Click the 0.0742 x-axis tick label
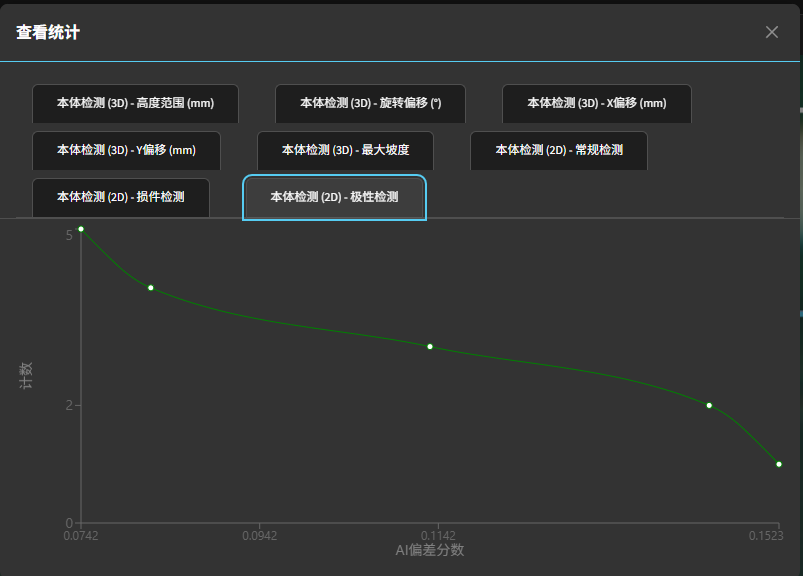This screenshot has width=803, height=576. pos(81,536)
